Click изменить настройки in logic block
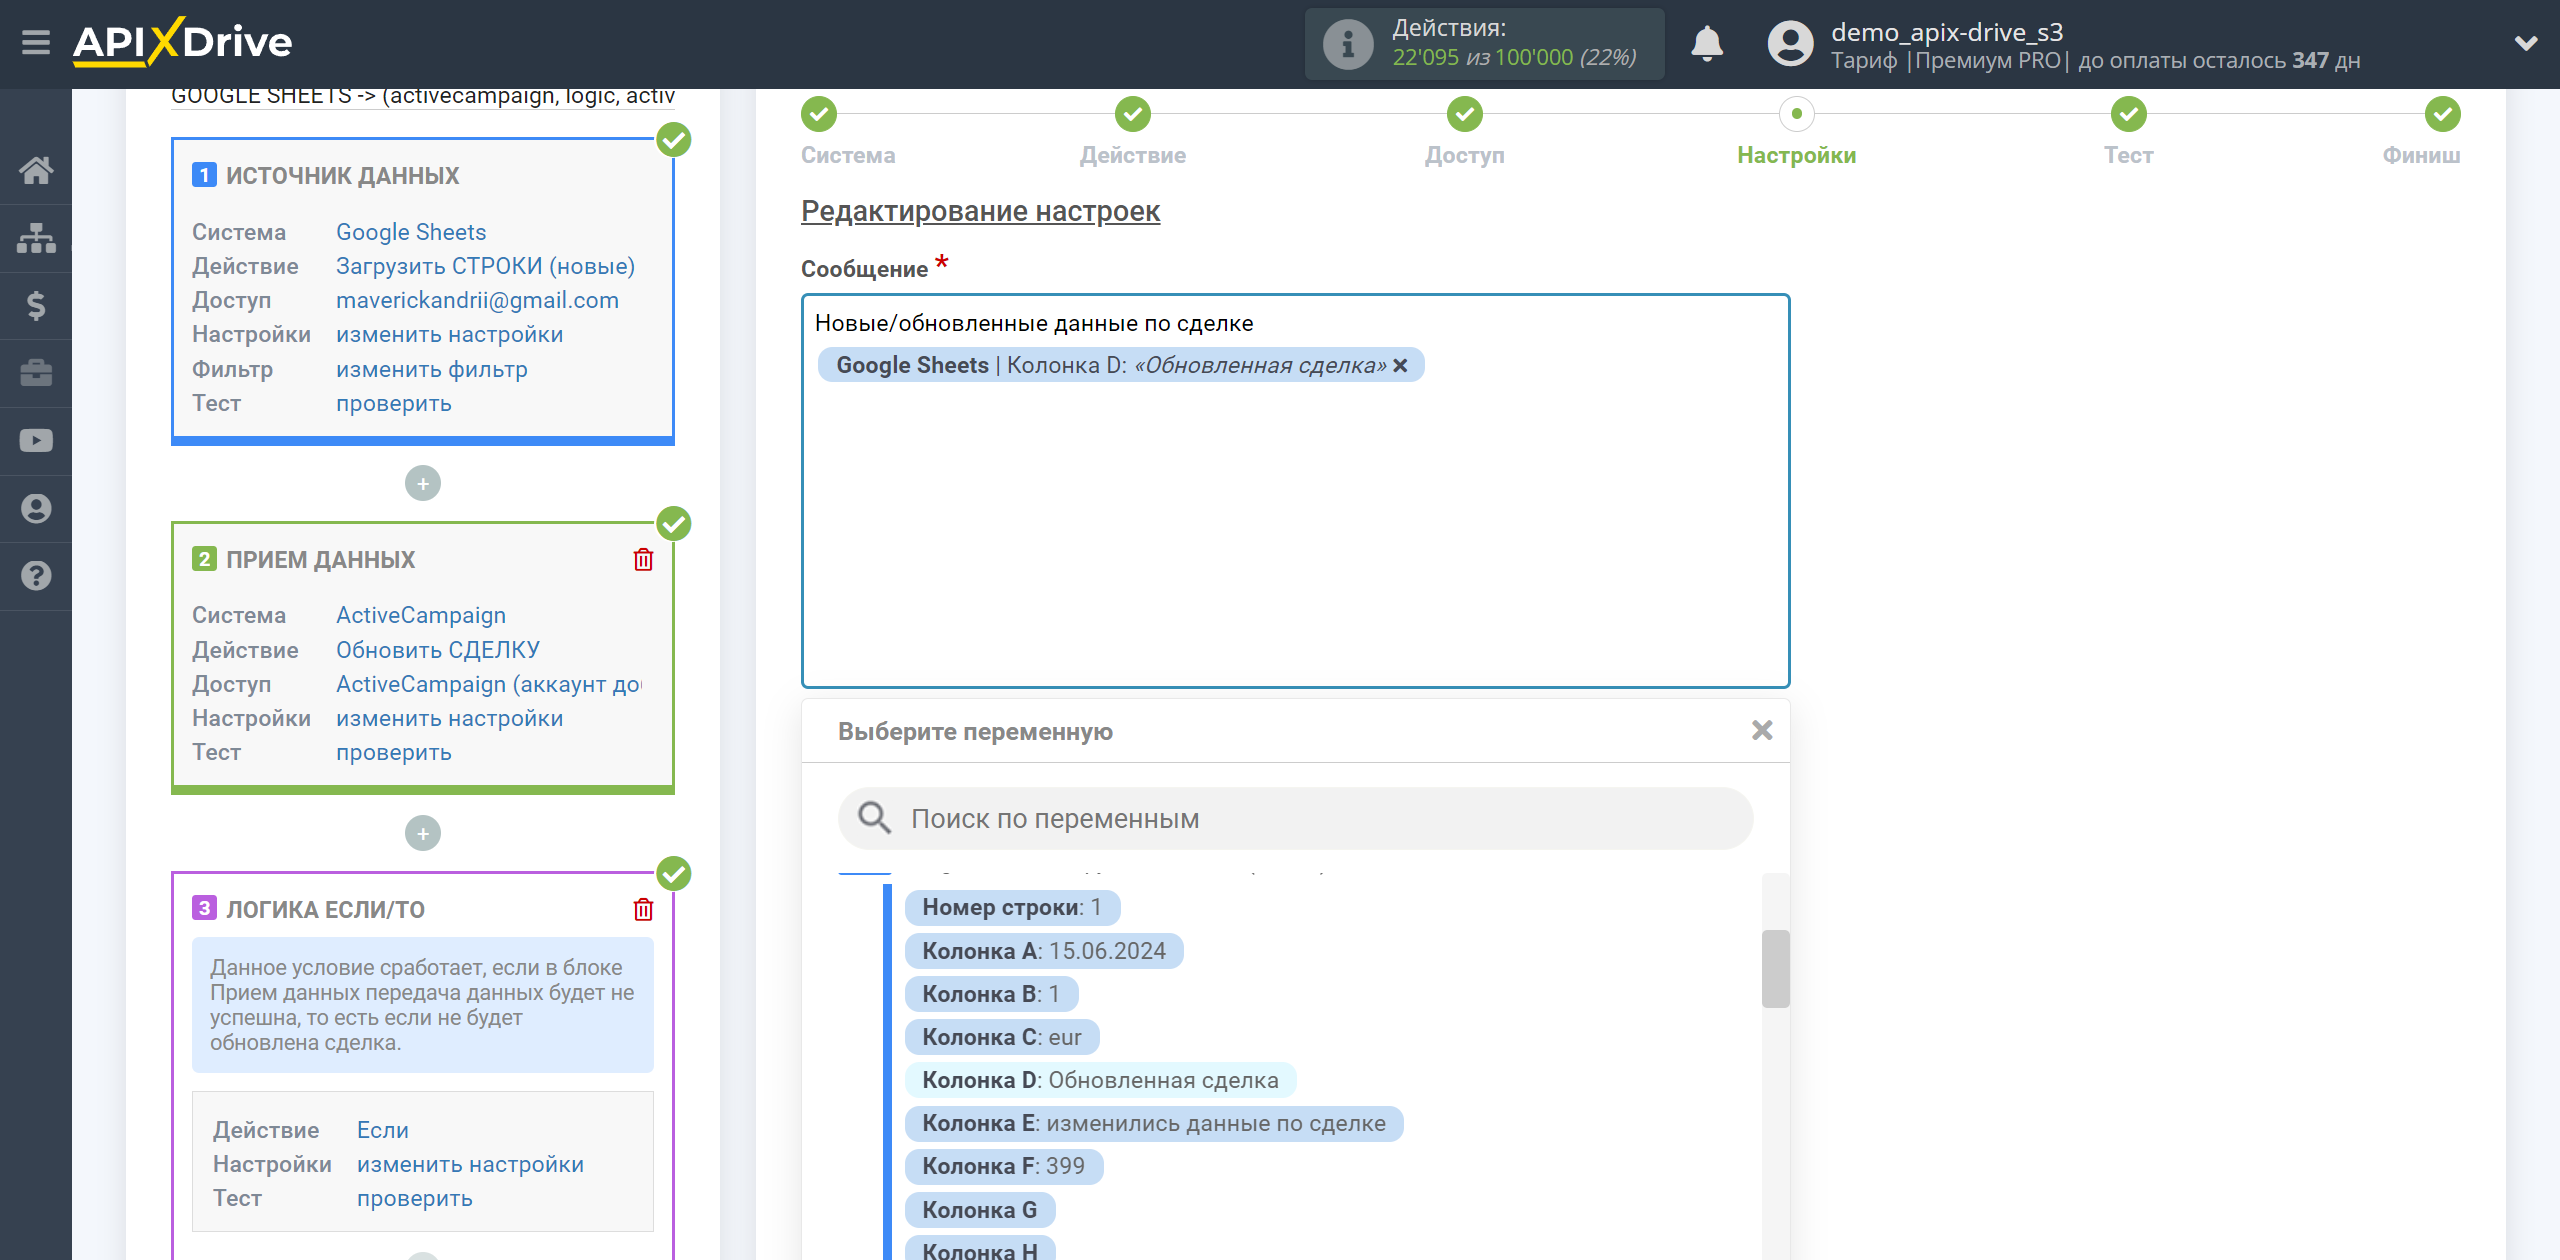This screenshot has height=1260, width=2560. [x=470, y=1164]
